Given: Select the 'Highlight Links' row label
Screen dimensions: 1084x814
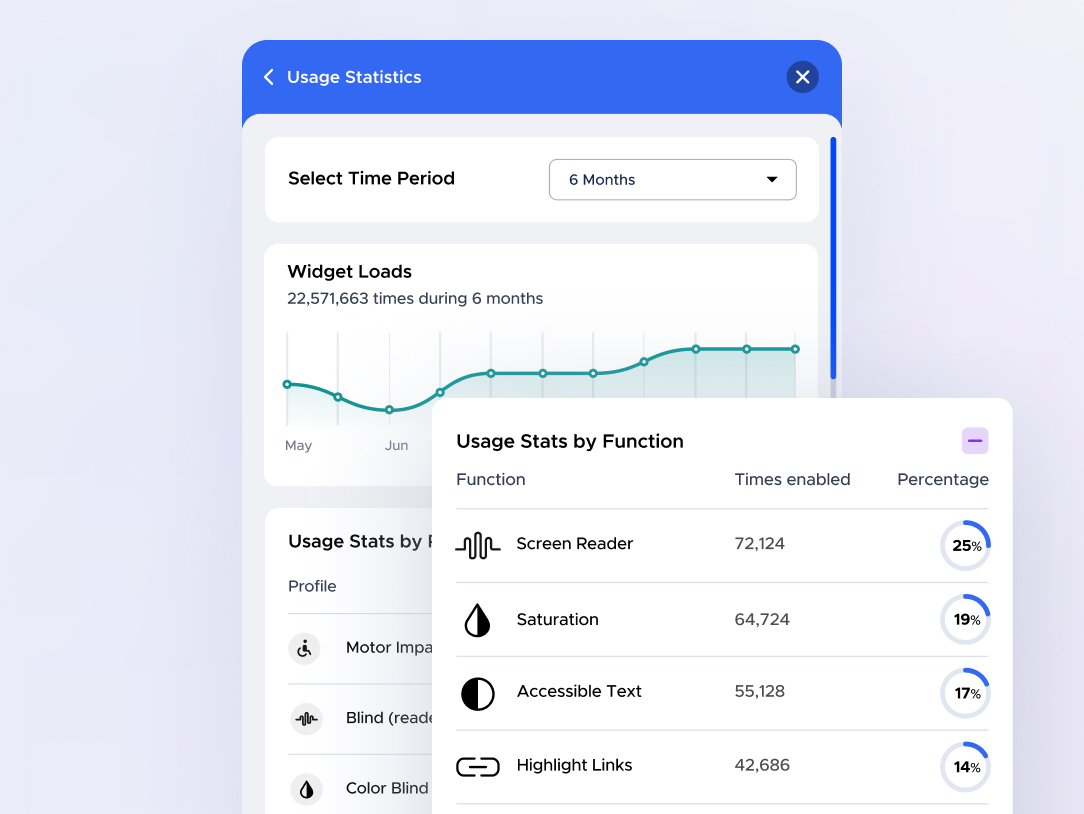Looking at the screenshot, I should point(574,765).
